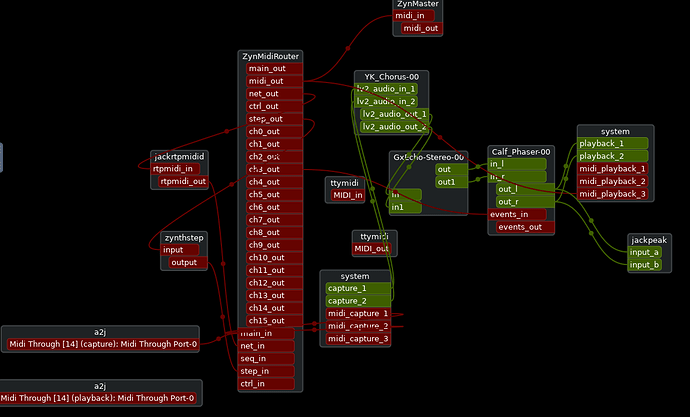Select jackpeak input_b port

(x=645, y=265)
